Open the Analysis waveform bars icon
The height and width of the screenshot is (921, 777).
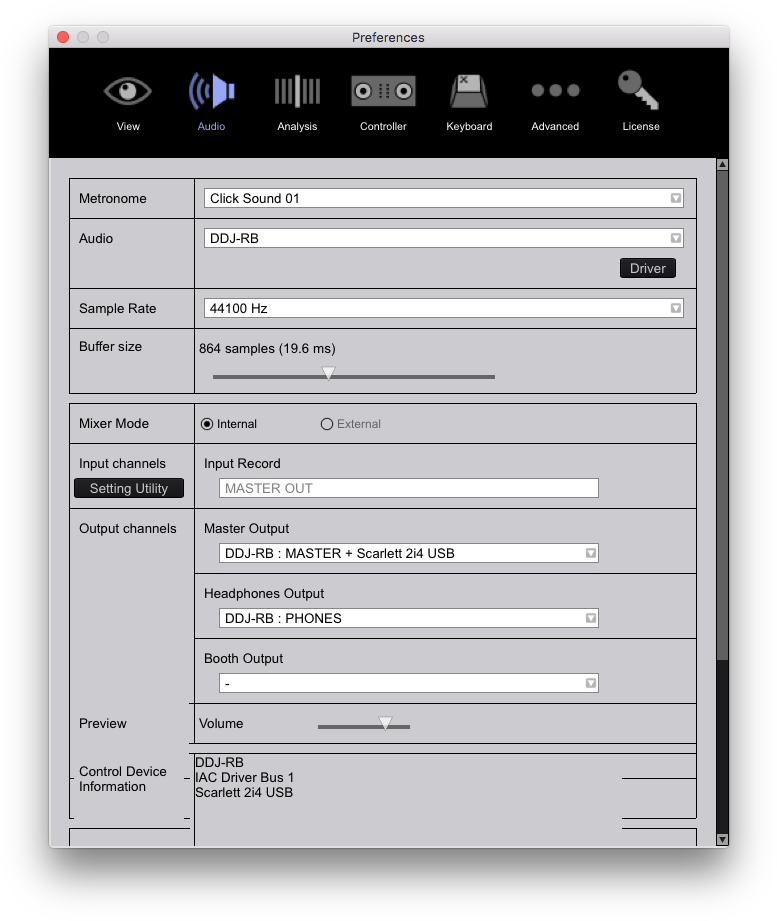pyautogui.click(x=297, y=91)
